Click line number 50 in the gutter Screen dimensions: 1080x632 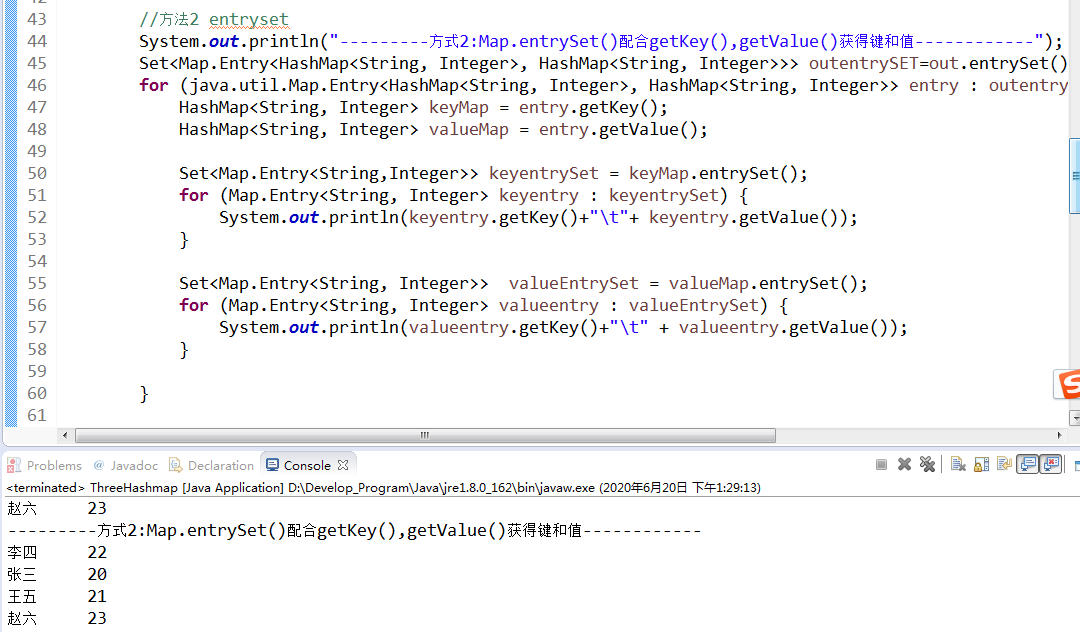coord(37,173)
